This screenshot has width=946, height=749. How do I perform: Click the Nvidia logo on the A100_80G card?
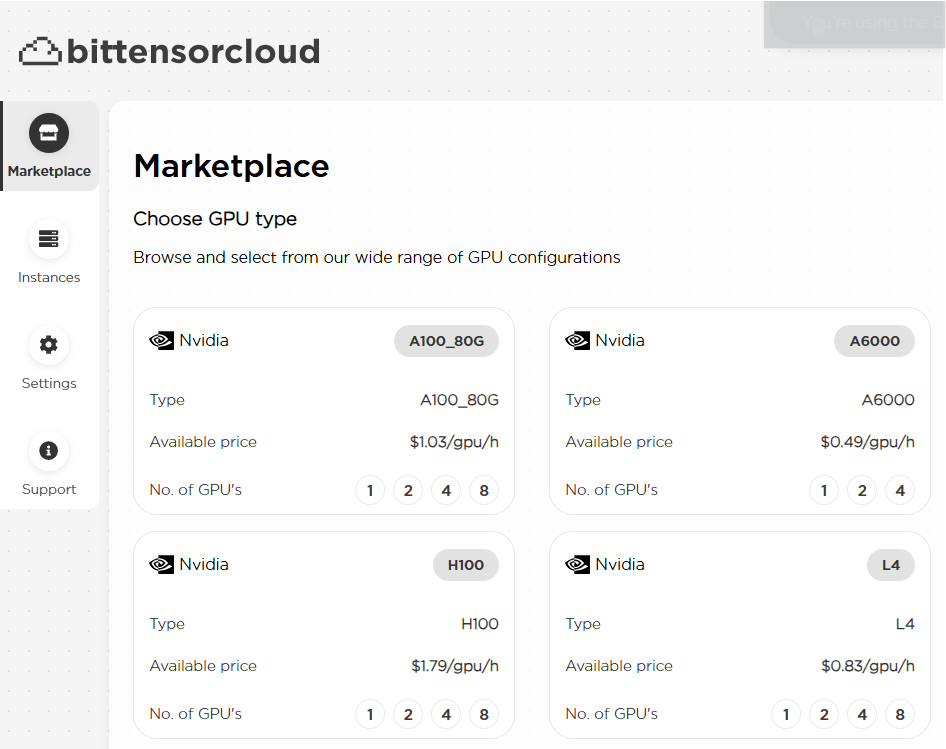160,340
